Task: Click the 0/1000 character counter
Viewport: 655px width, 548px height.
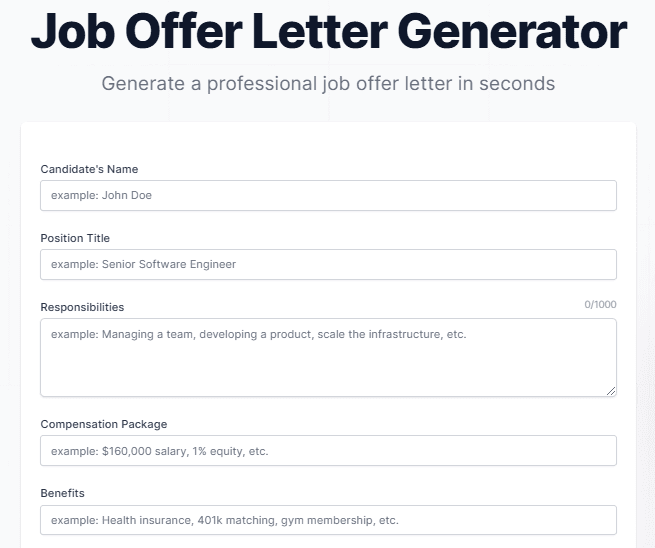Action: (600, 305)
